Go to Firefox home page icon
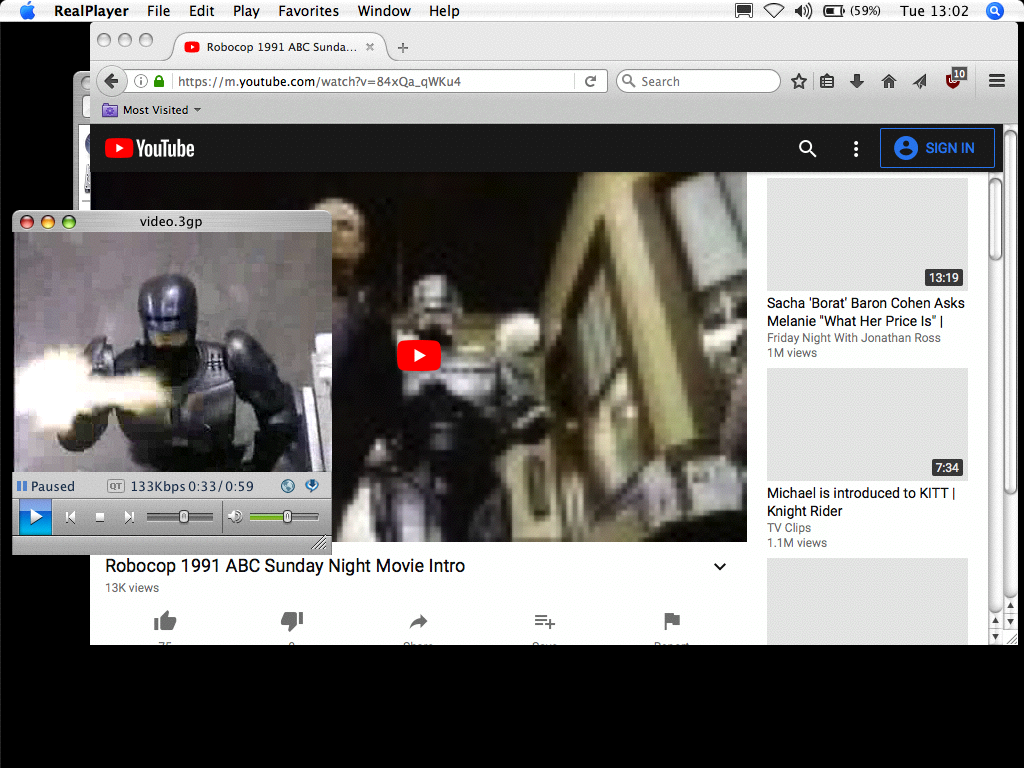This screenshot has width=1024, height=768. [889, 81]
